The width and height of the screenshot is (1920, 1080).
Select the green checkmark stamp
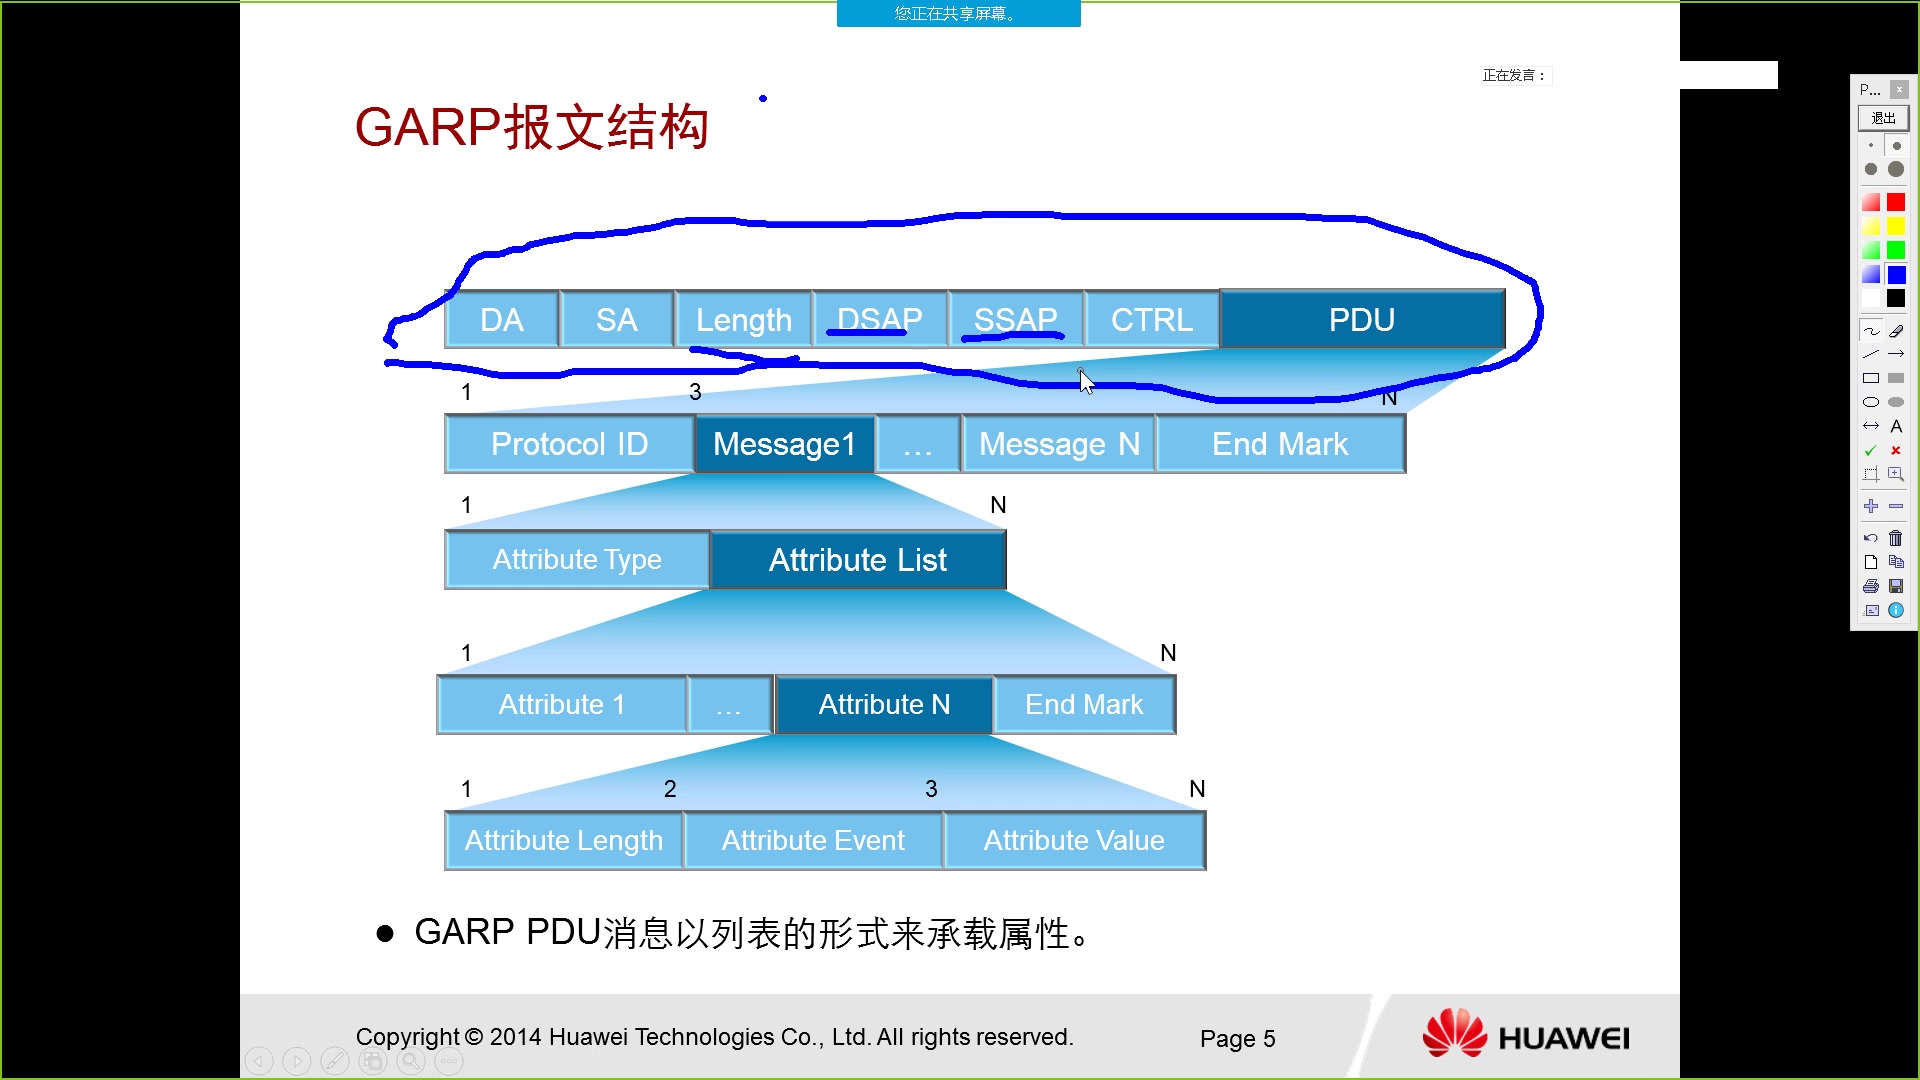coord(1871,450)
